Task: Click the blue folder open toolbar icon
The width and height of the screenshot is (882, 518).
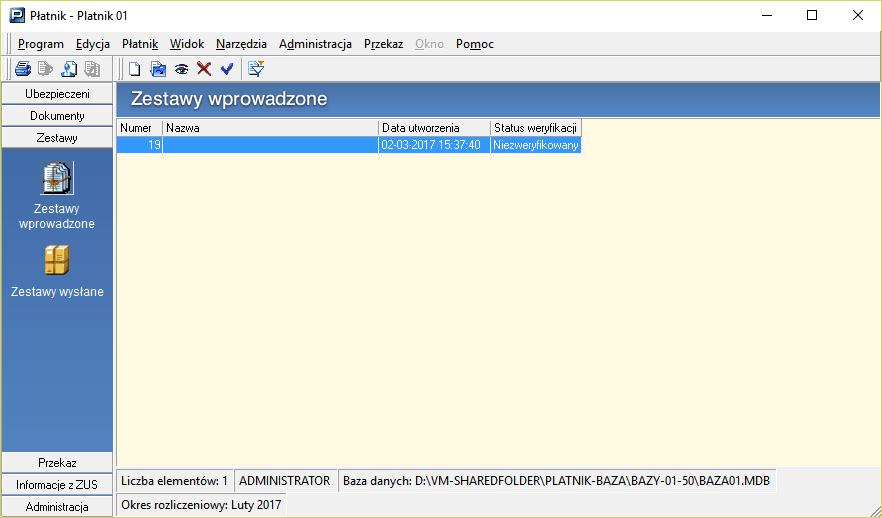Action: click(158, 69)
